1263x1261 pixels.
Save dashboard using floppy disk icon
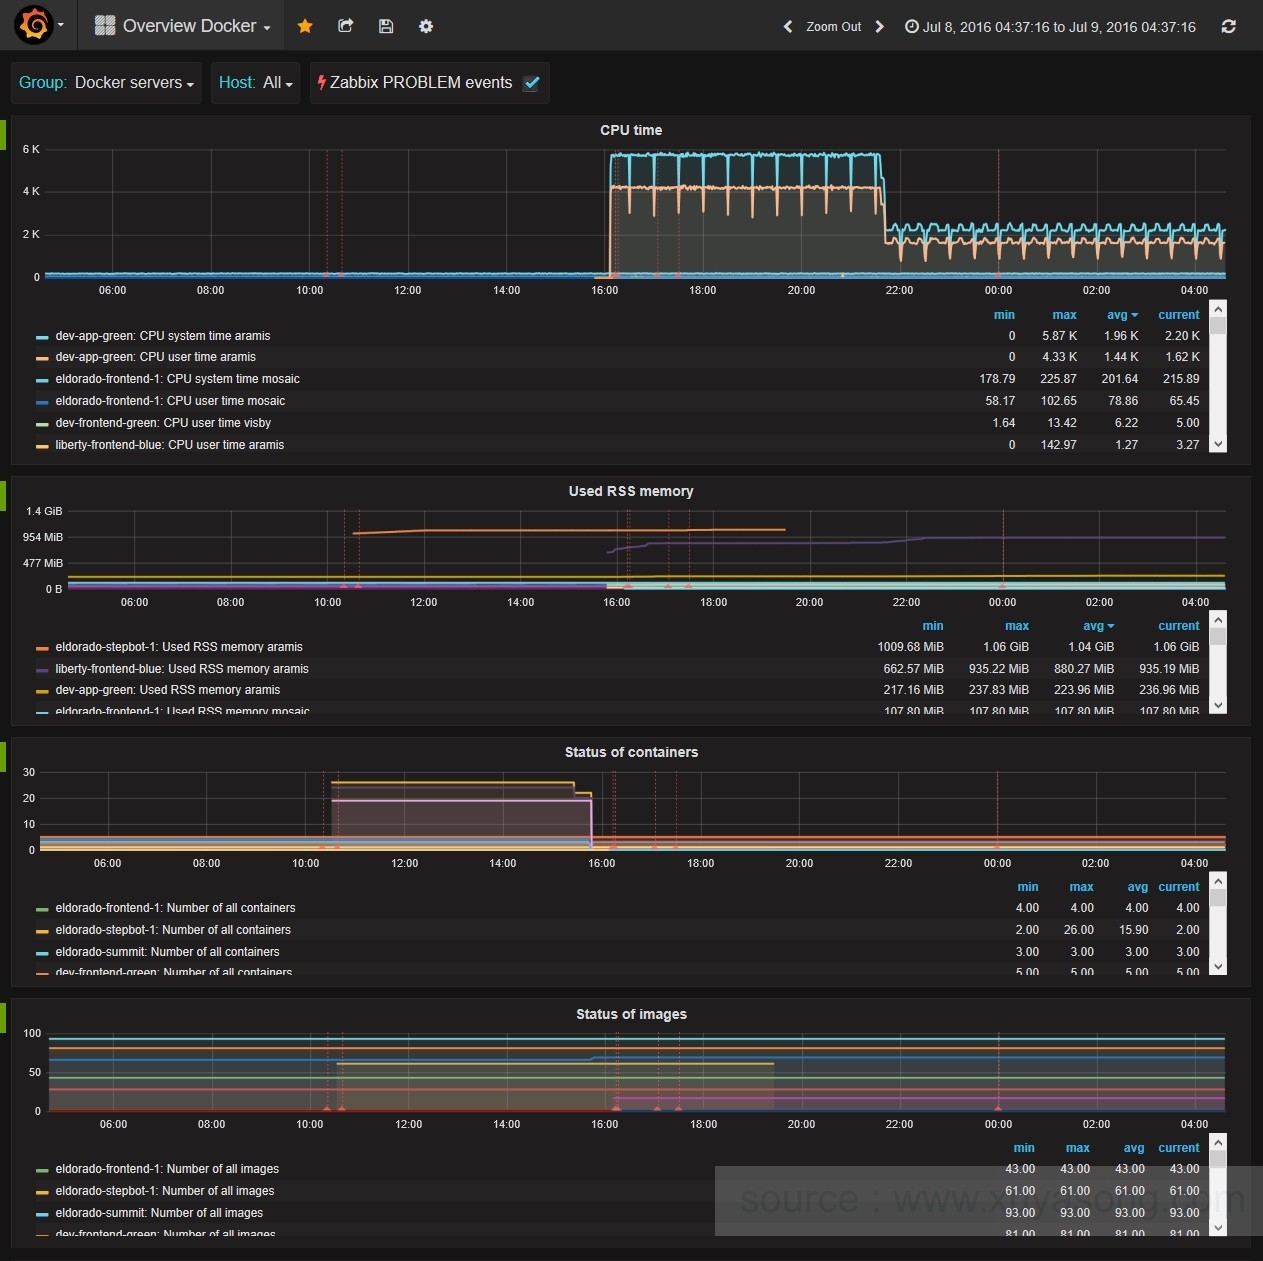[x=386, y=26]
